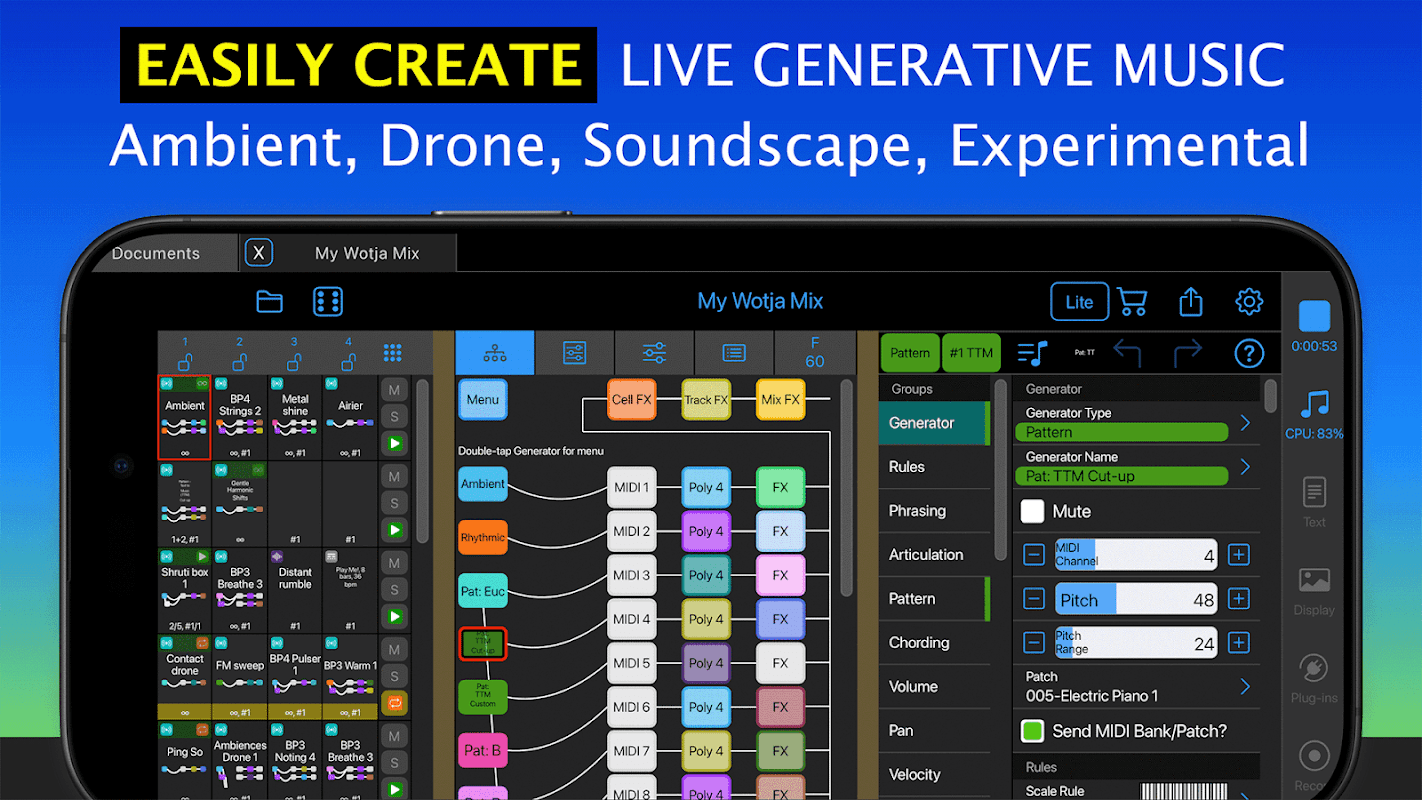The height and width of the screenshot is (800, 1422).
Task: Decrease MIDI Channel with minus button
Action: tap(1034, 555)
